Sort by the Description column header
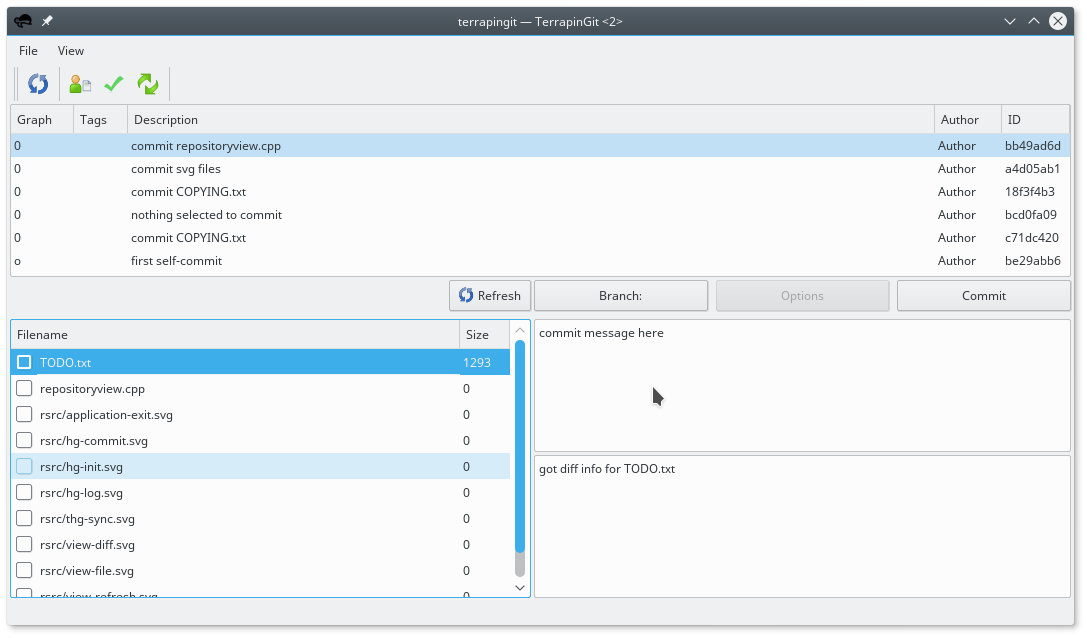Screen dimensions: 1087x638 [531, 119]
